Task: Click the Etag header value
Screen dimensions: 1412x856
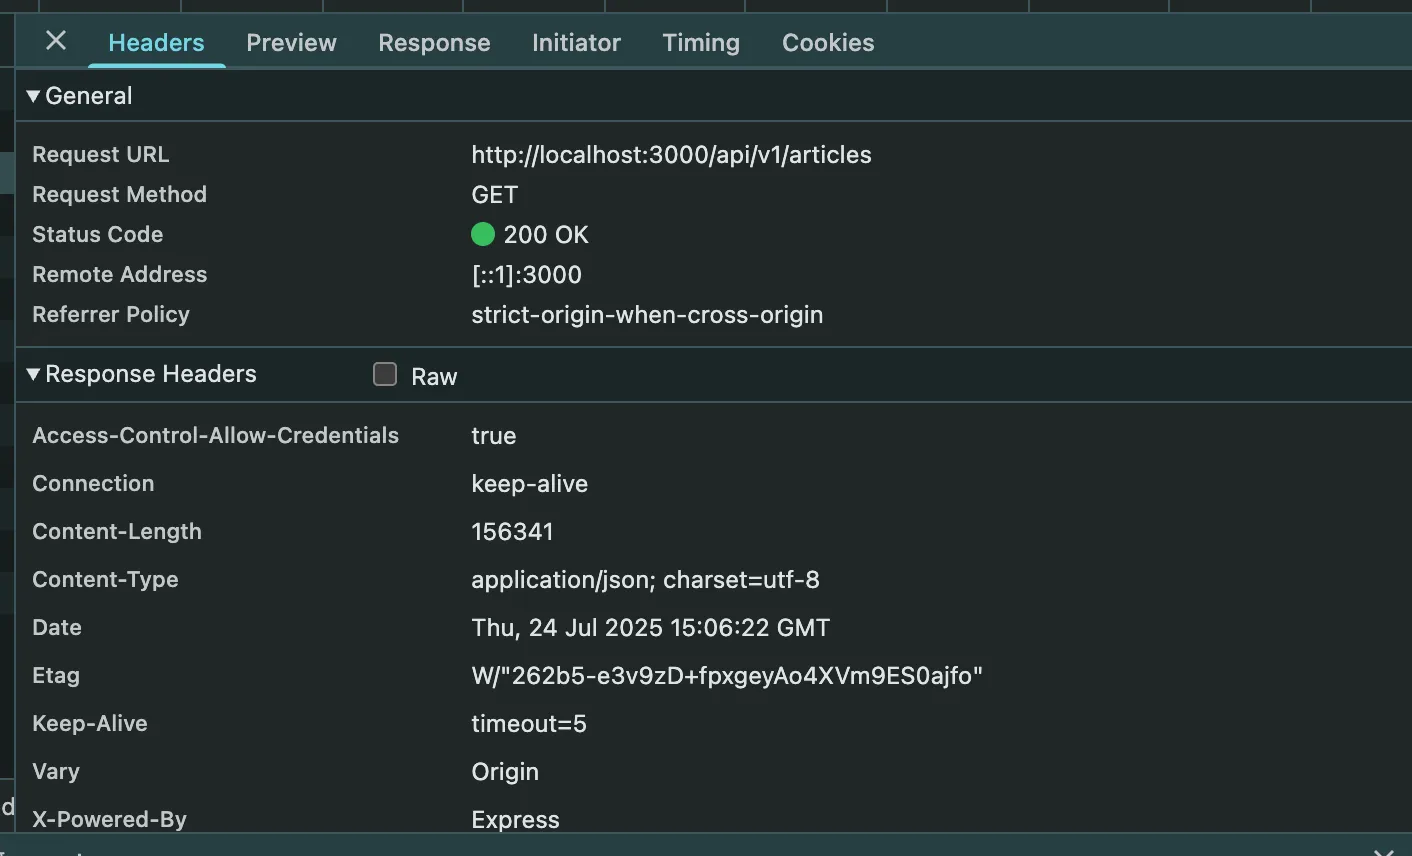Action: (727, 676)
